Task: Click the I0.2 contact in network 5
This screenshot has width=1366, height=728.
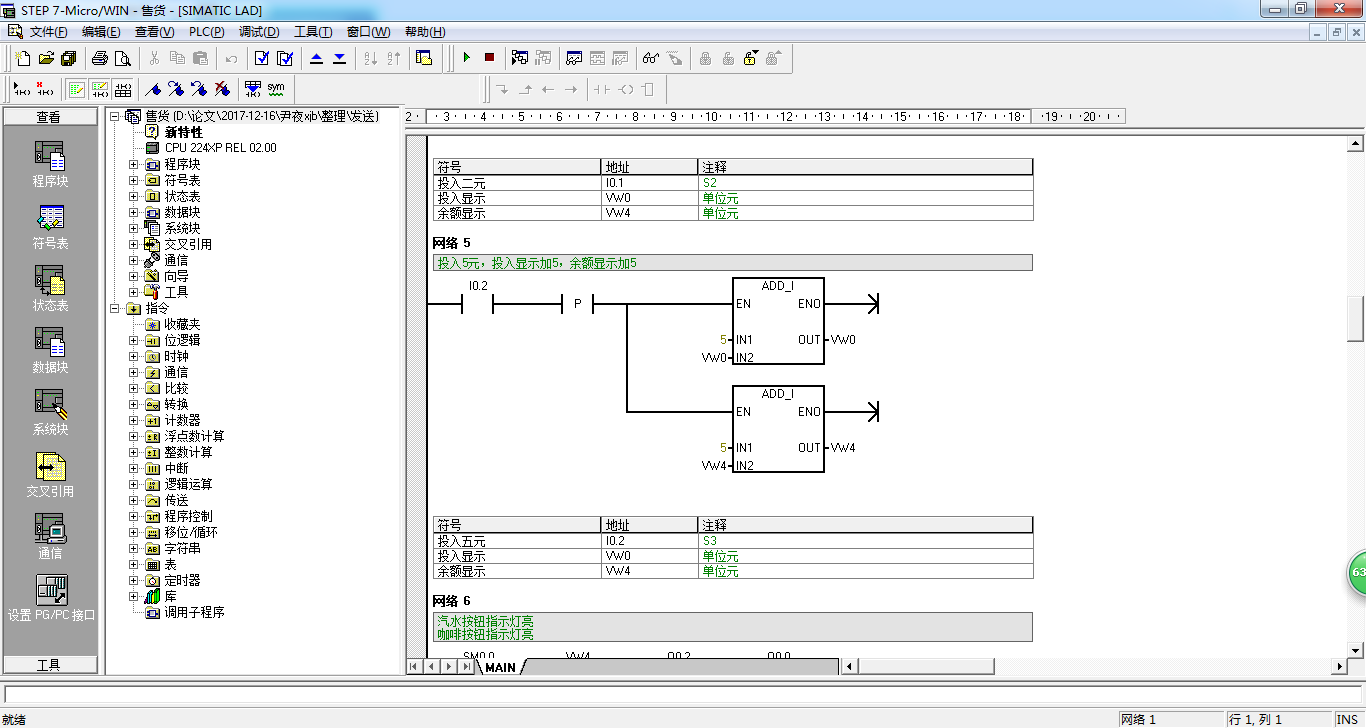Action: [x=477, y=304]
